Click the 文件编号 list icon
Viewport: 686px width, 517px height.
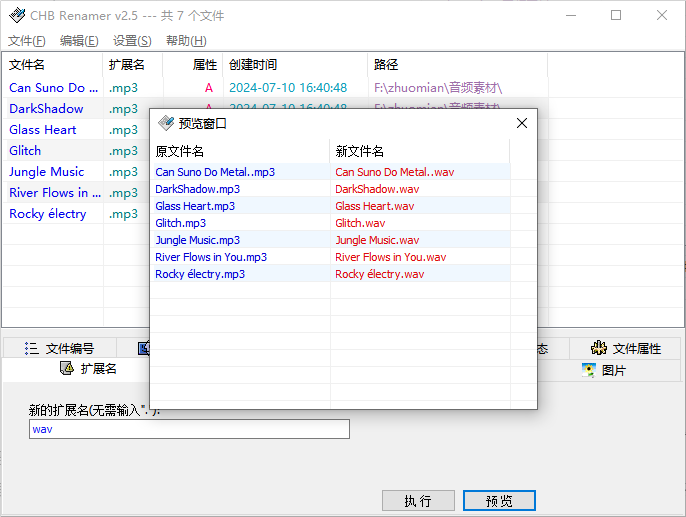[32, 348]
